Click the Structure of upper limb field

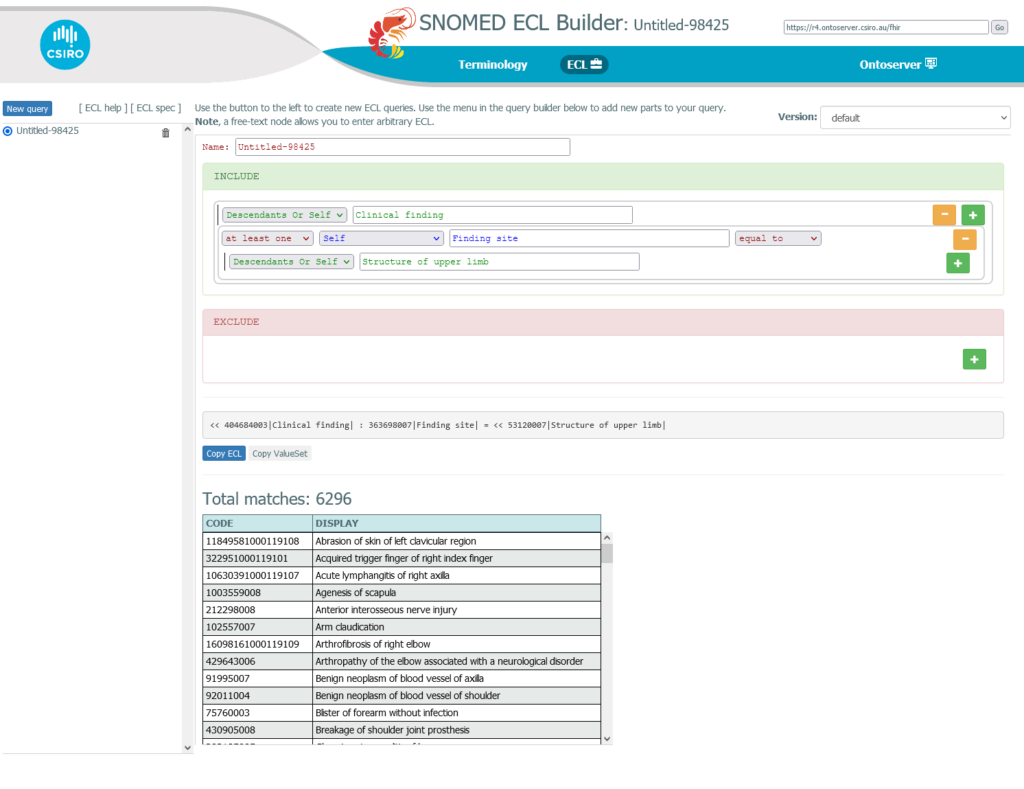coord(499,262)
